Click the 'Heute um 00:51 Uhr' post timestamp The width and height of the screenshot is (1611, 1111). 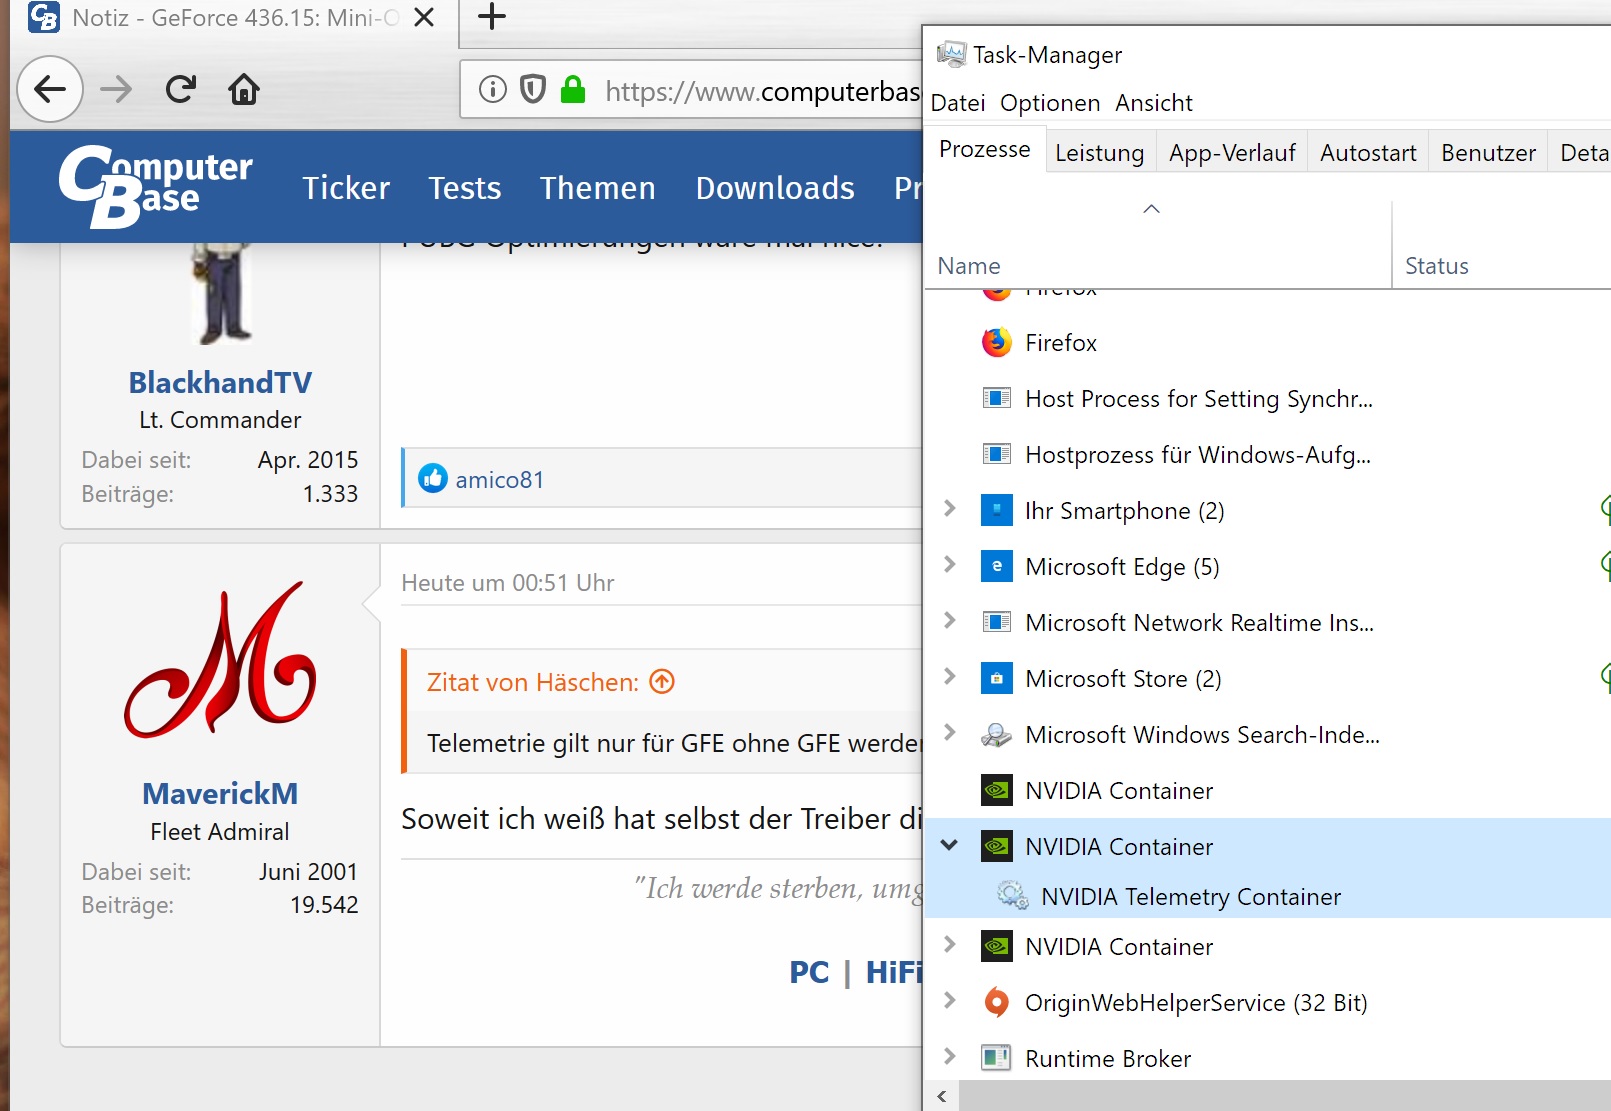pos(508,583)
